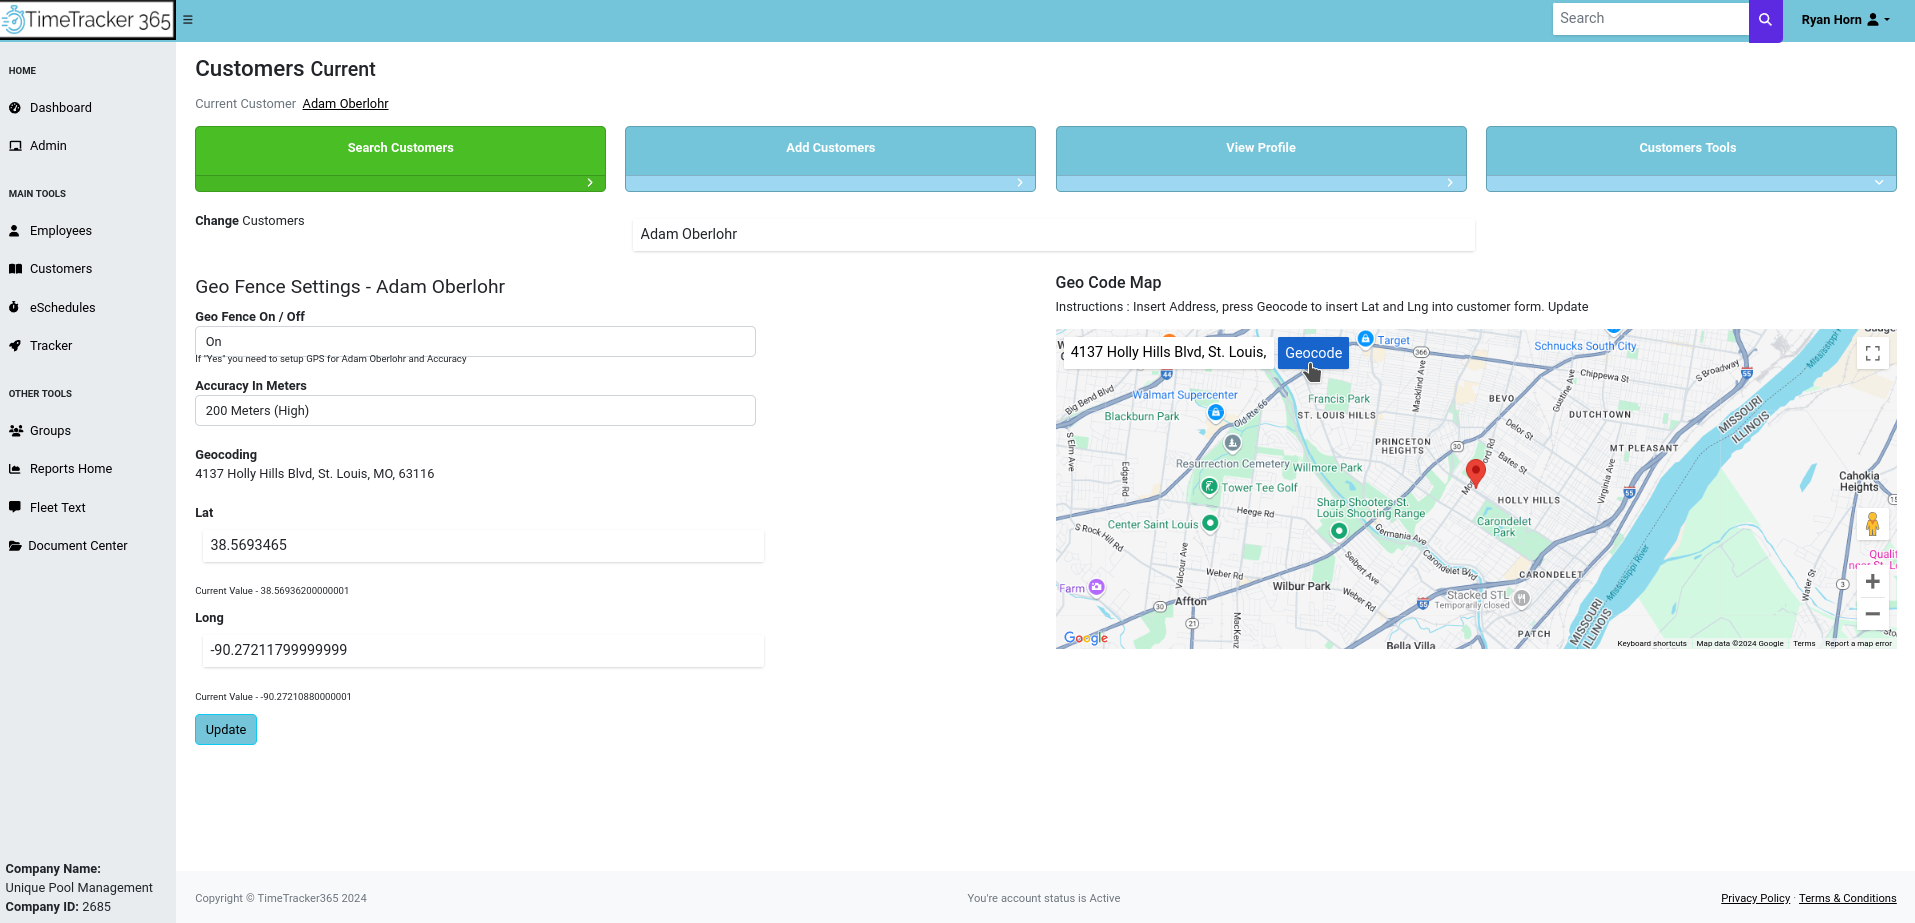Image resolution: width=1915 pixels, height=923 pixels.
Task: Open Employees from the sidebar icon
Action: click(x=14, y=230)
